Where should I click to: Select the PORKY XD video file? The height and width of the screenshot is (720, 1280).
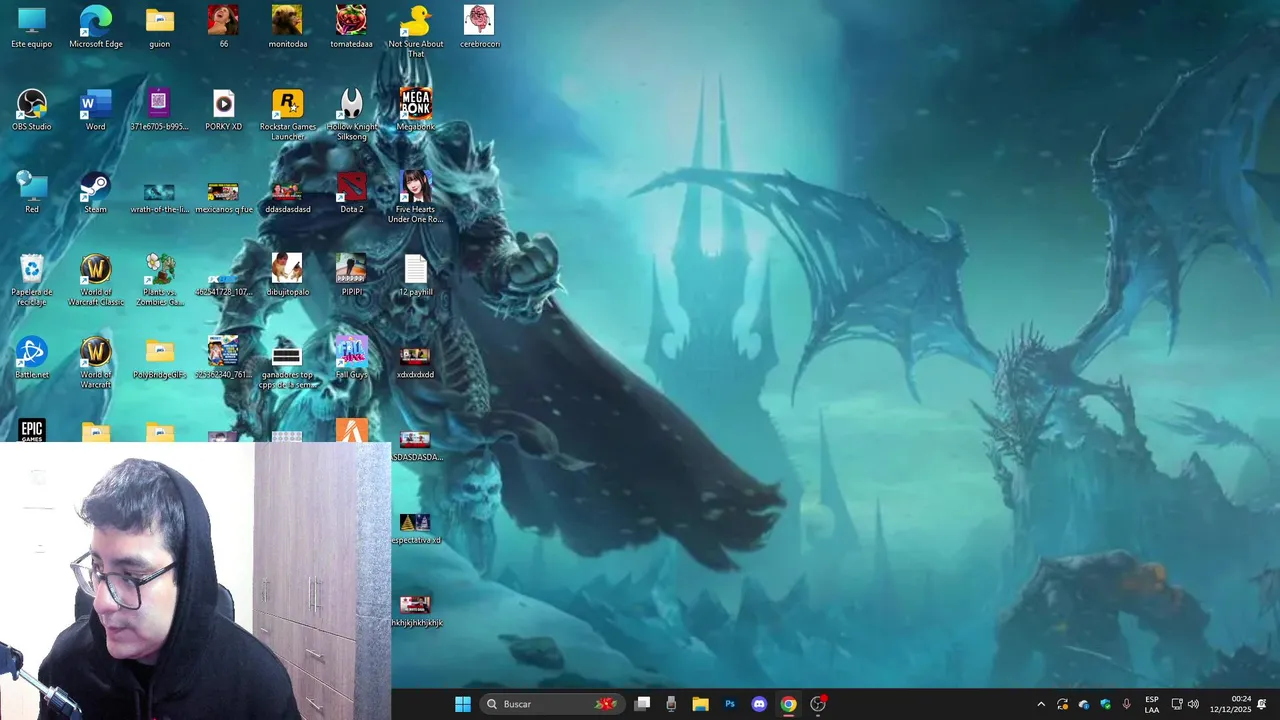coord(223,110)
